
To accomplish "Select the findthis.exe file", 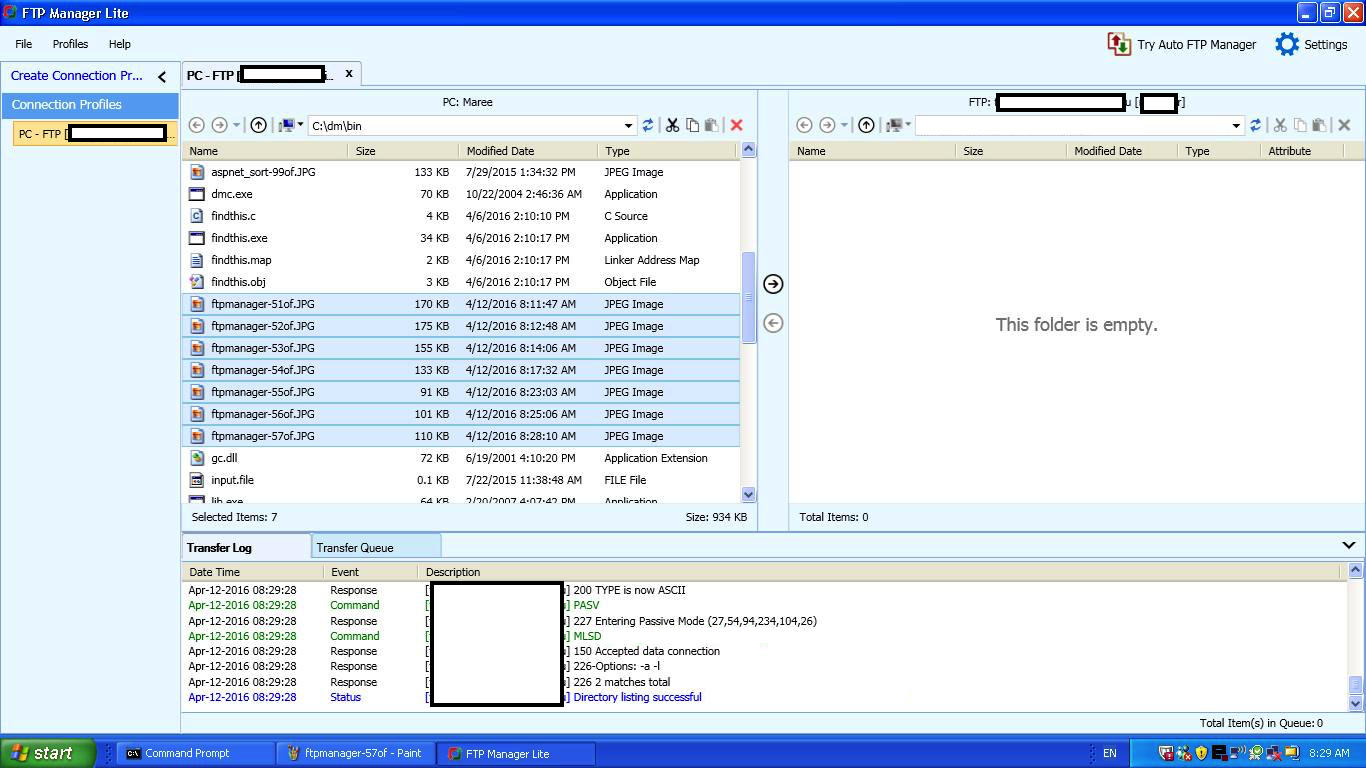I will [239, 238].
